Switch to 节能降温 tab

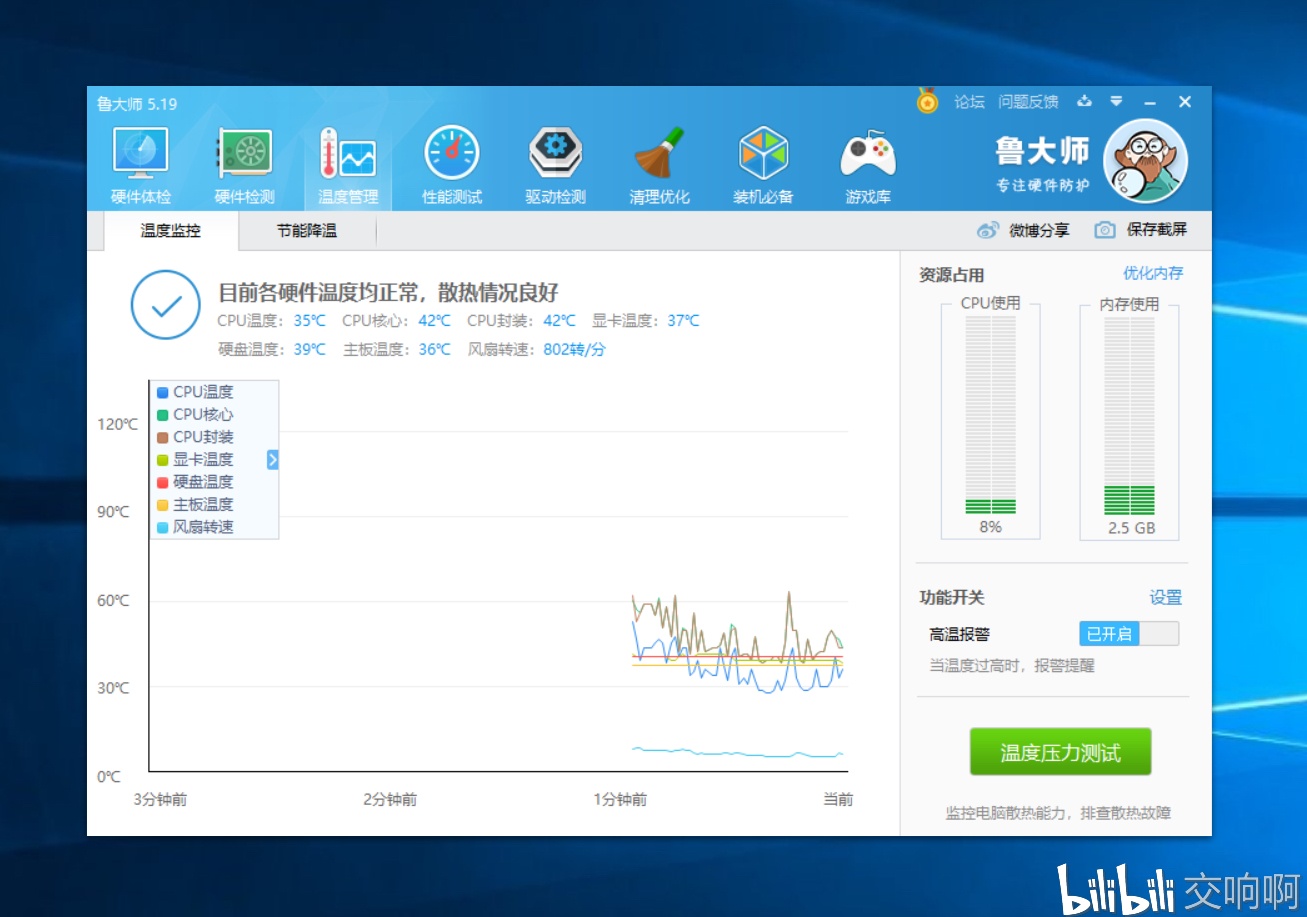click(307, 231)
